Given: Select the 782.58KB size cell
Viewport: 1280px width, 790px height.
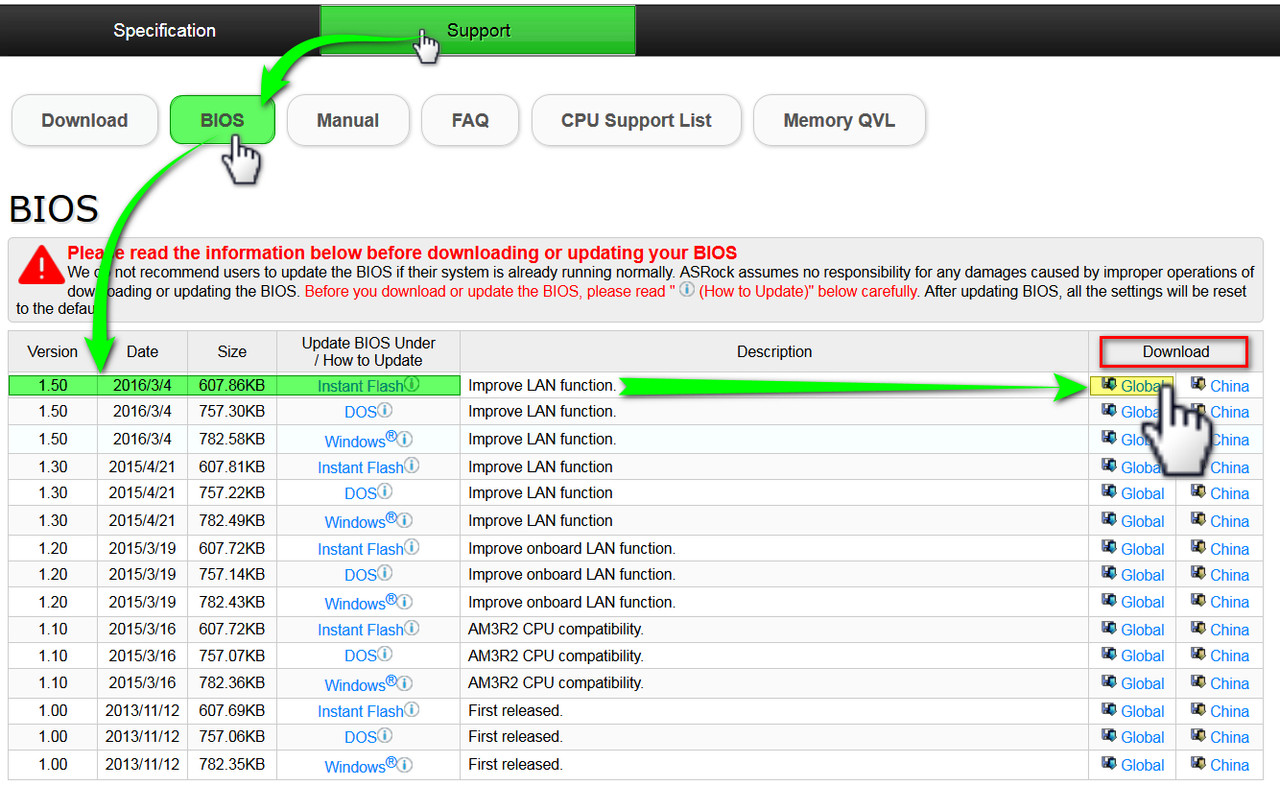Looking at the screenshot, I should (x=232, y=439).
